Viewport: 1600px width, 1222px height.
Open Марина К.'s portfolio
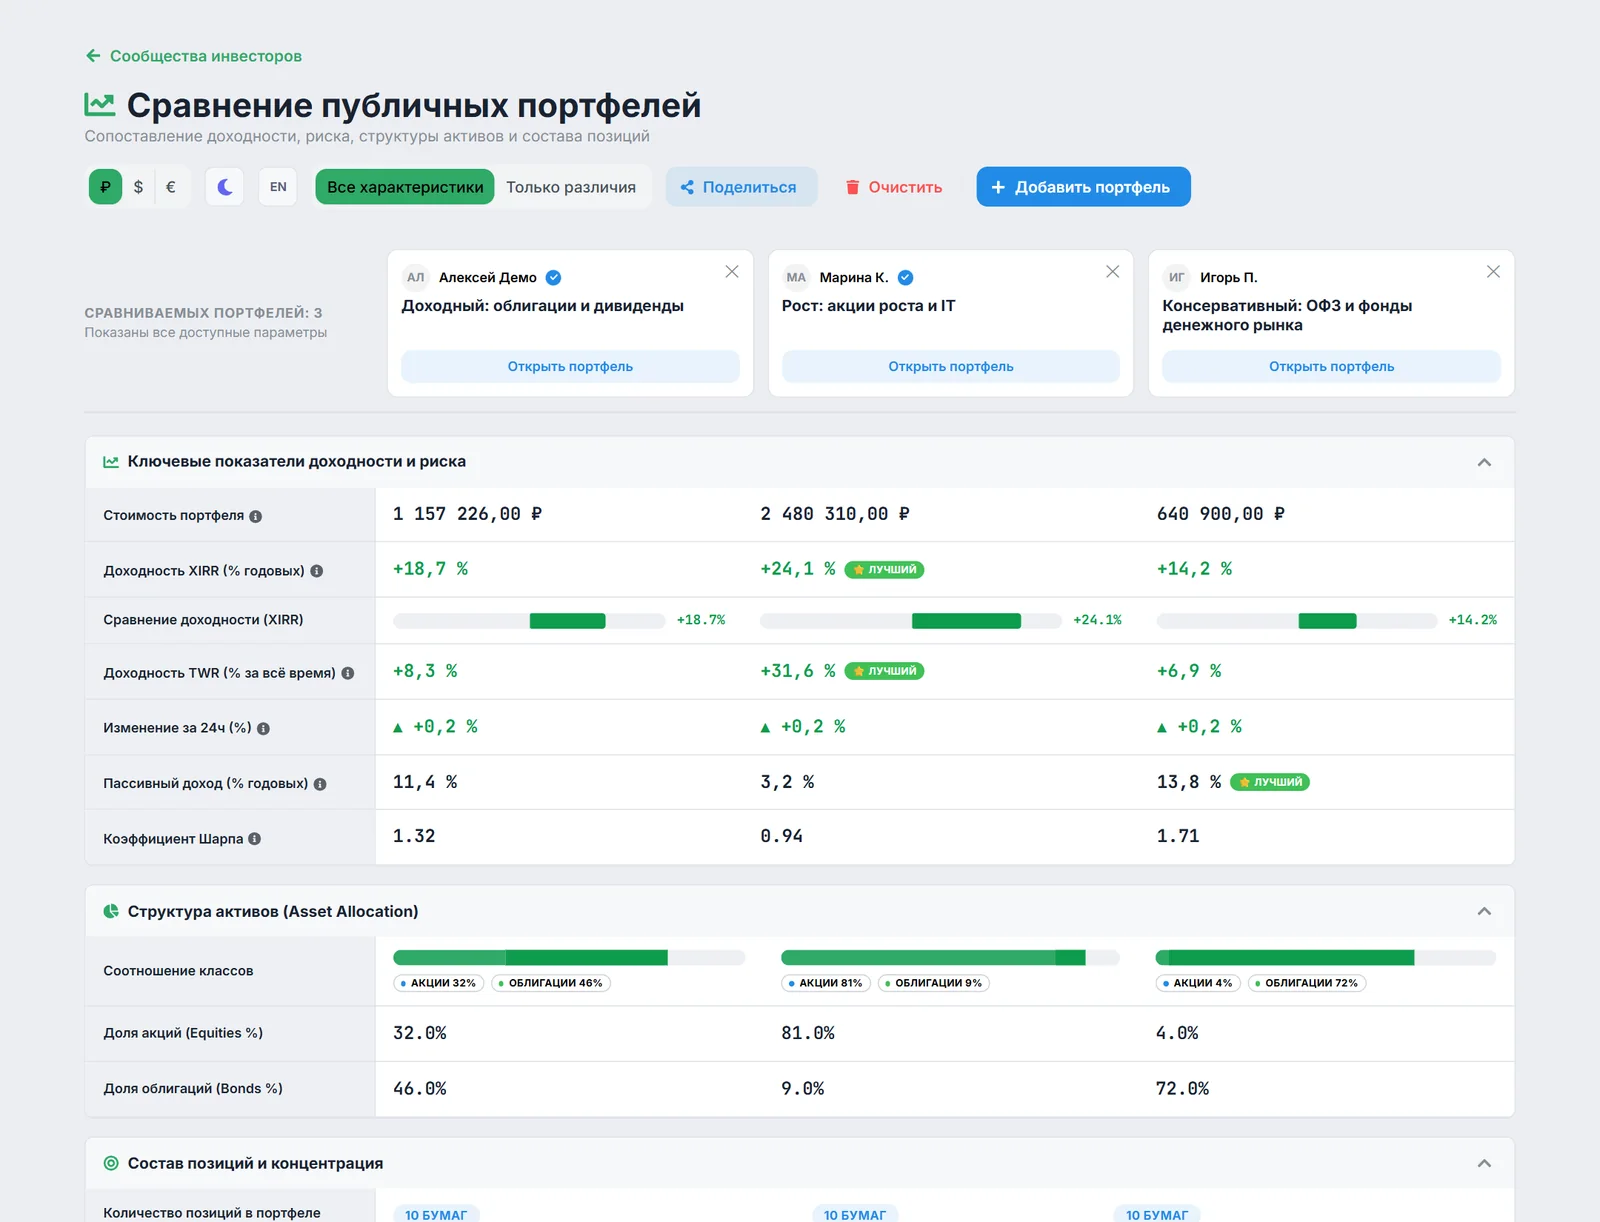coord(951,366)
